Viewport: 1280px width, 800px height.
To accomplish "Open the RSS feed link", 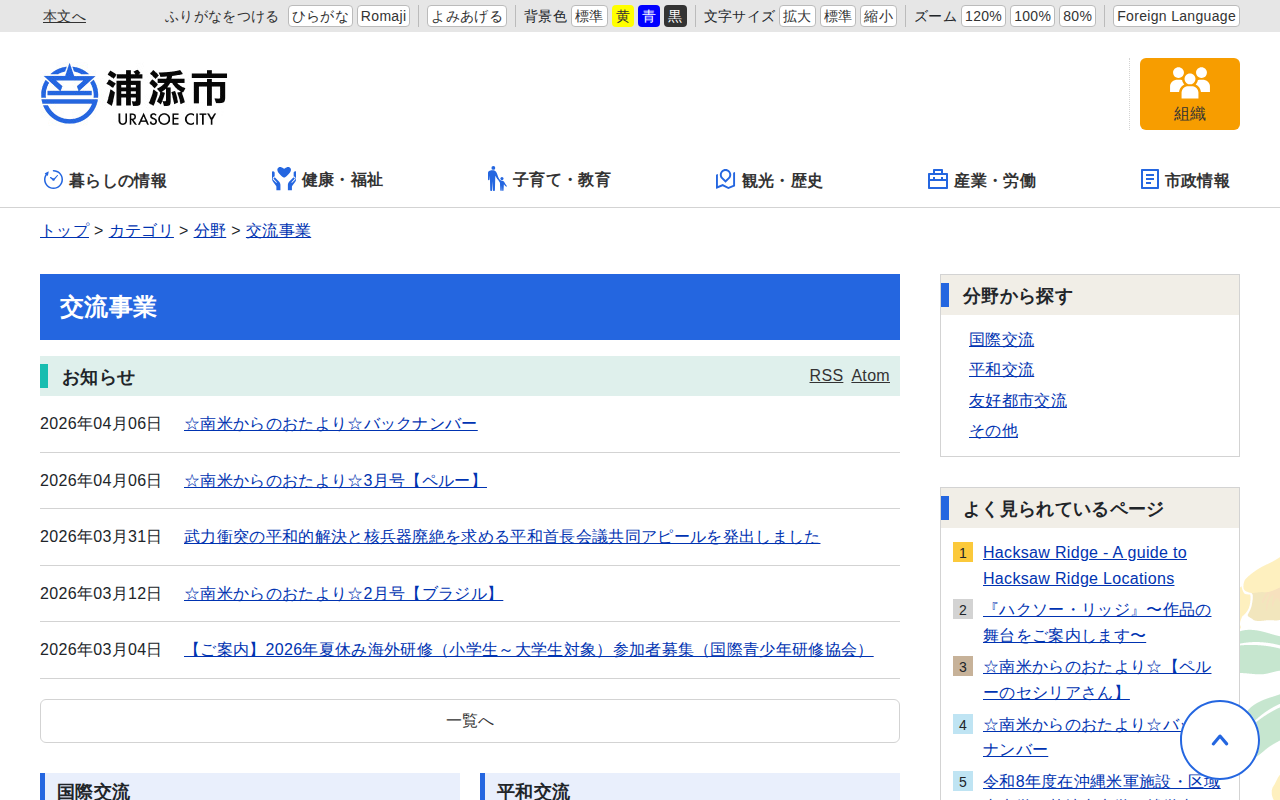I will tap(826, 376).
